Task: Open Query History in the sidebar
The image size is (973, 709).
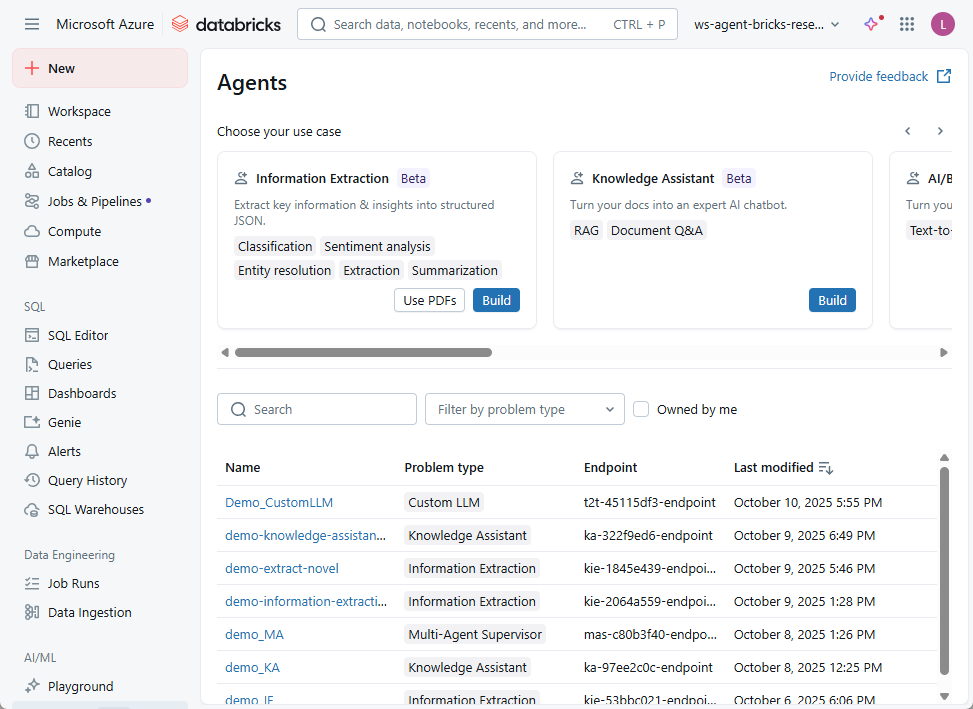Action: (87, 480)
